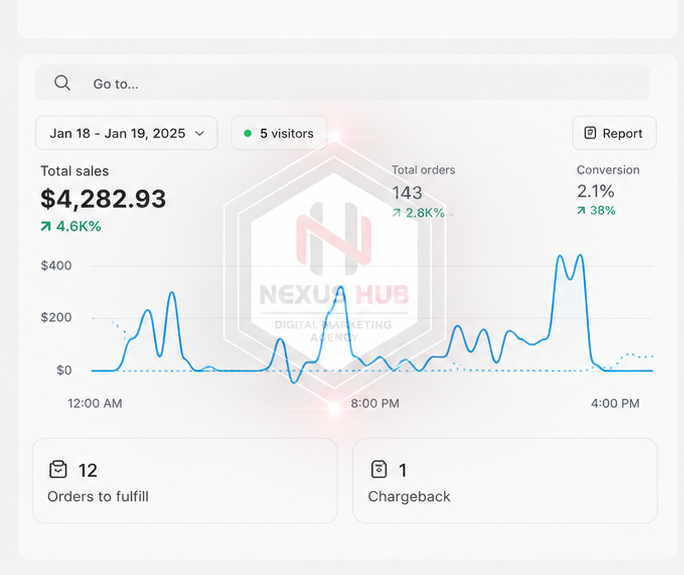
Task: Click the search magnifier icon
Action: click(62, 82)
